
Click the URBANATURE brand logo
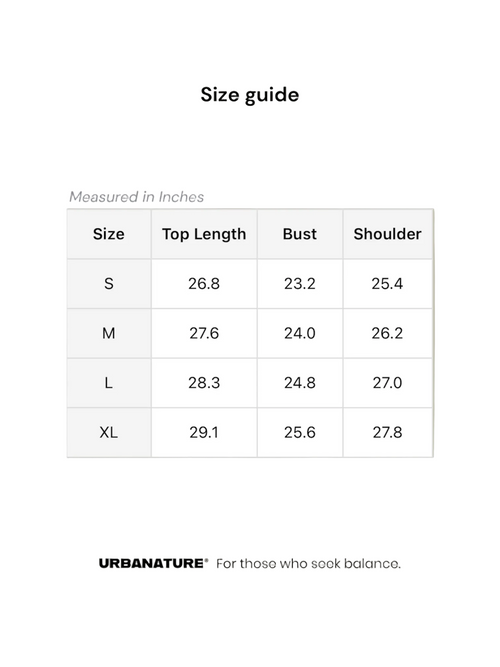[x=154, y=564]
